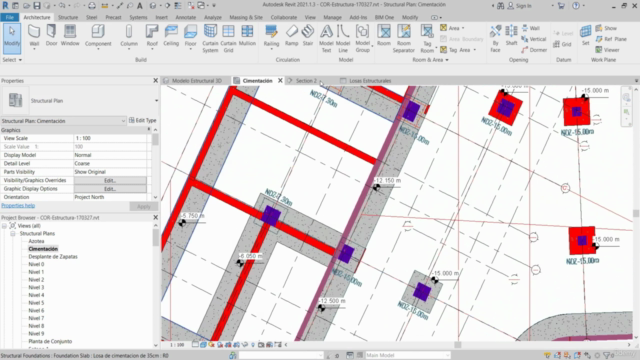
Task: Select the By Face opening tool
Action: tap(495, 38)
